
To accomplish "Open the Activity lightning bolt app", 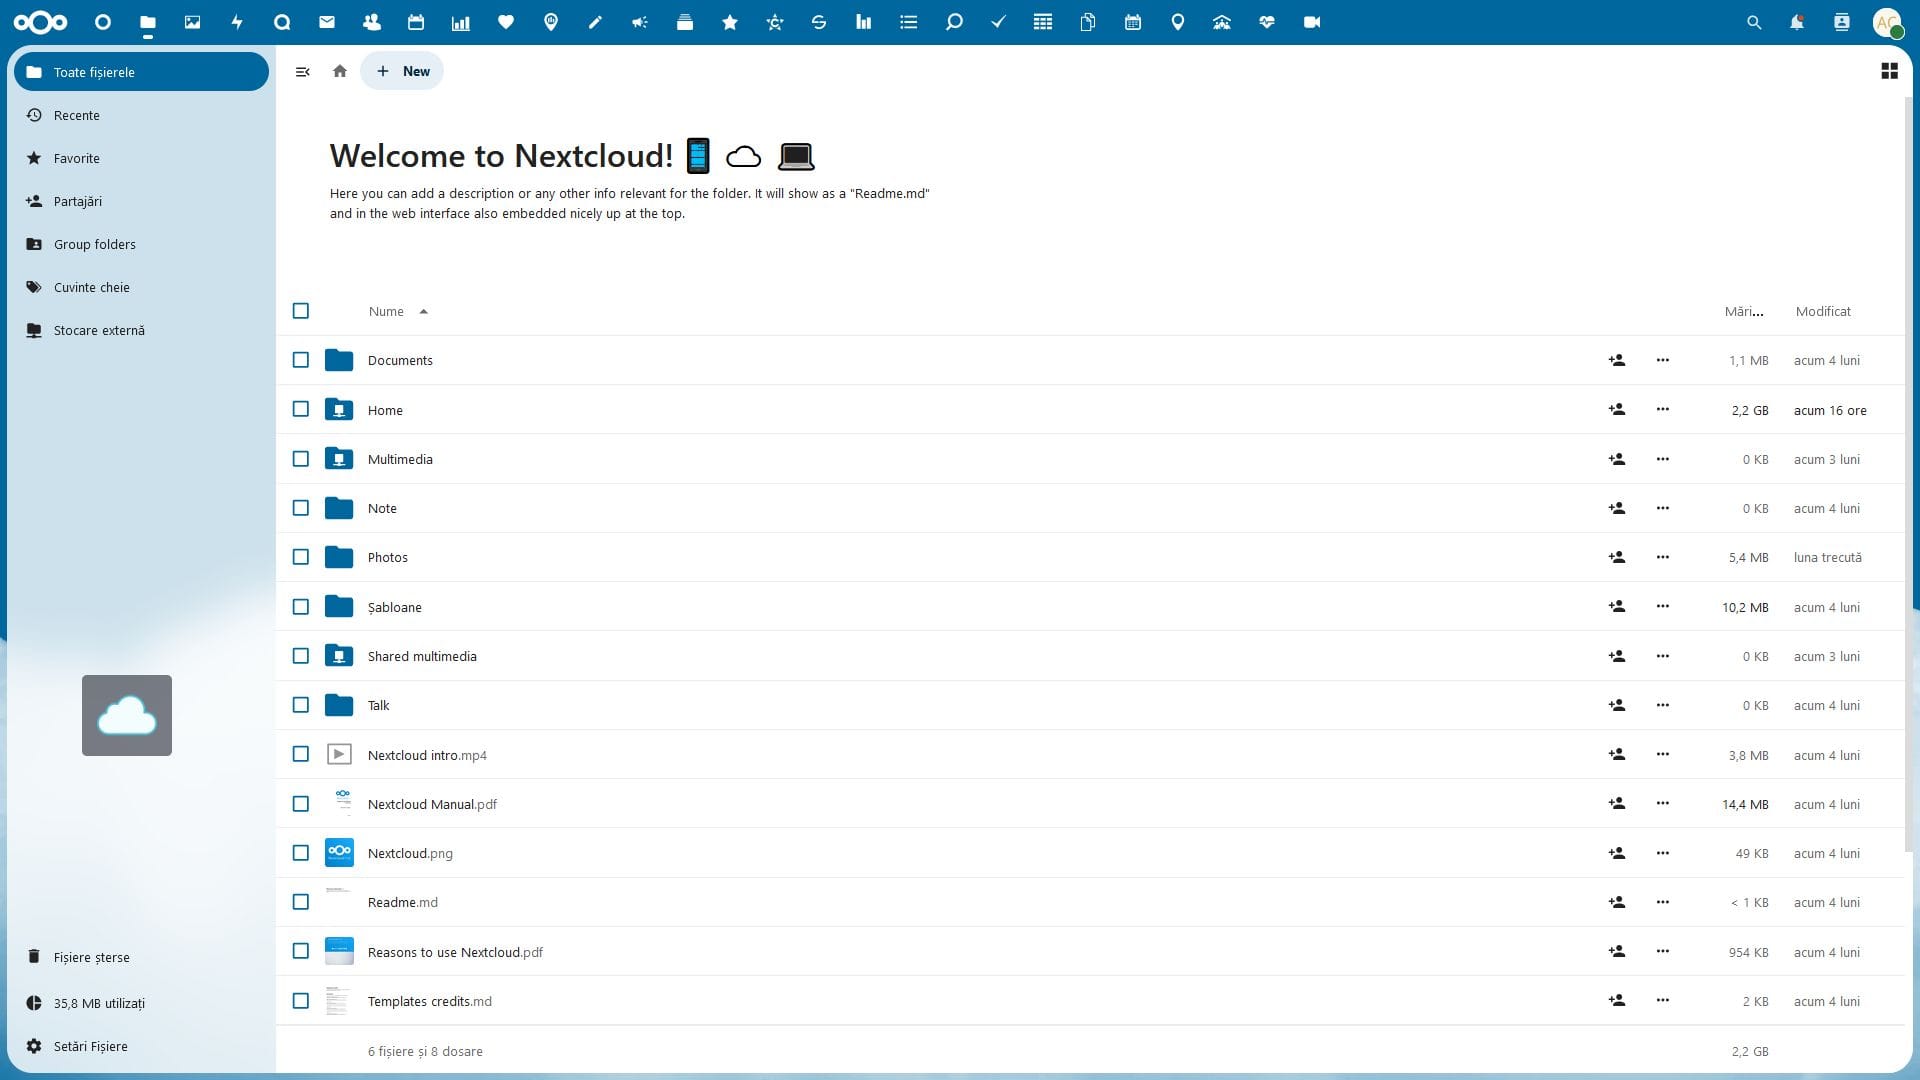I will click(x=237, y=22).
